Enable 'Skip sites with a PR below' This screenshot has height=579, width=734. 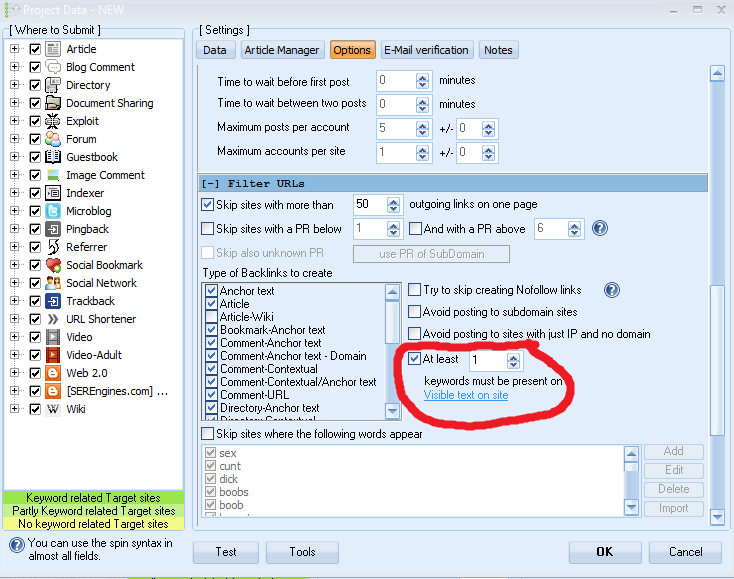(x=208, y=229)
